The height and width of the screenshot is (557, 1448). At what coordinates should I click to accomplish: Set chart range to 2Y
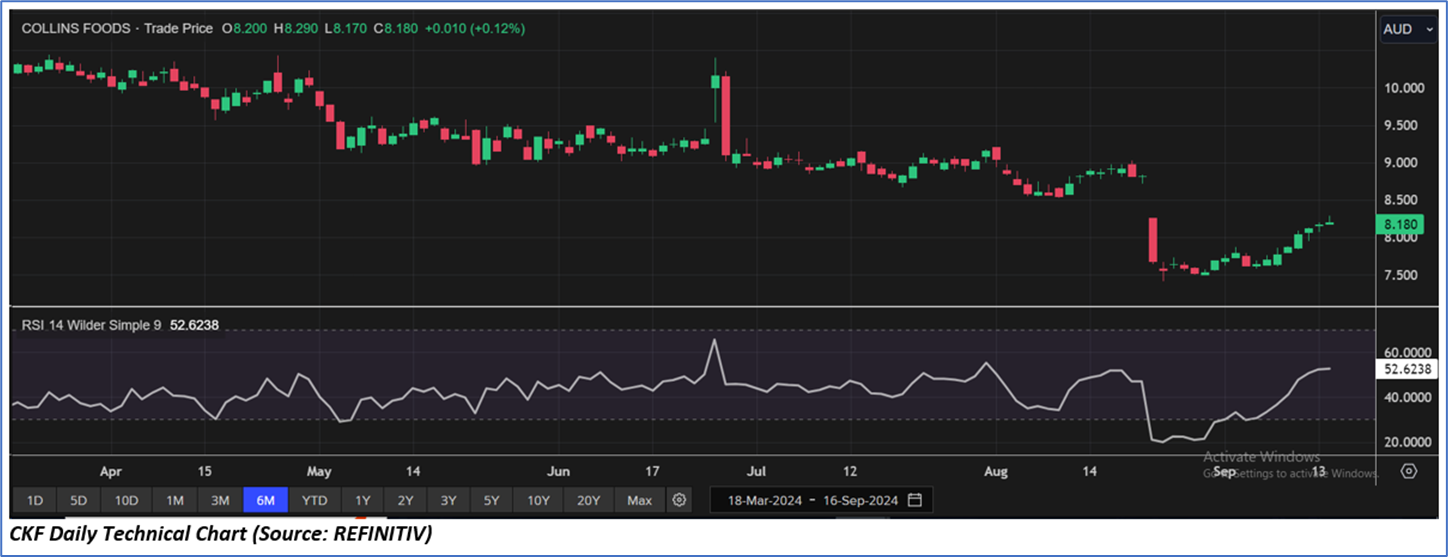click(x=405, y=500)
